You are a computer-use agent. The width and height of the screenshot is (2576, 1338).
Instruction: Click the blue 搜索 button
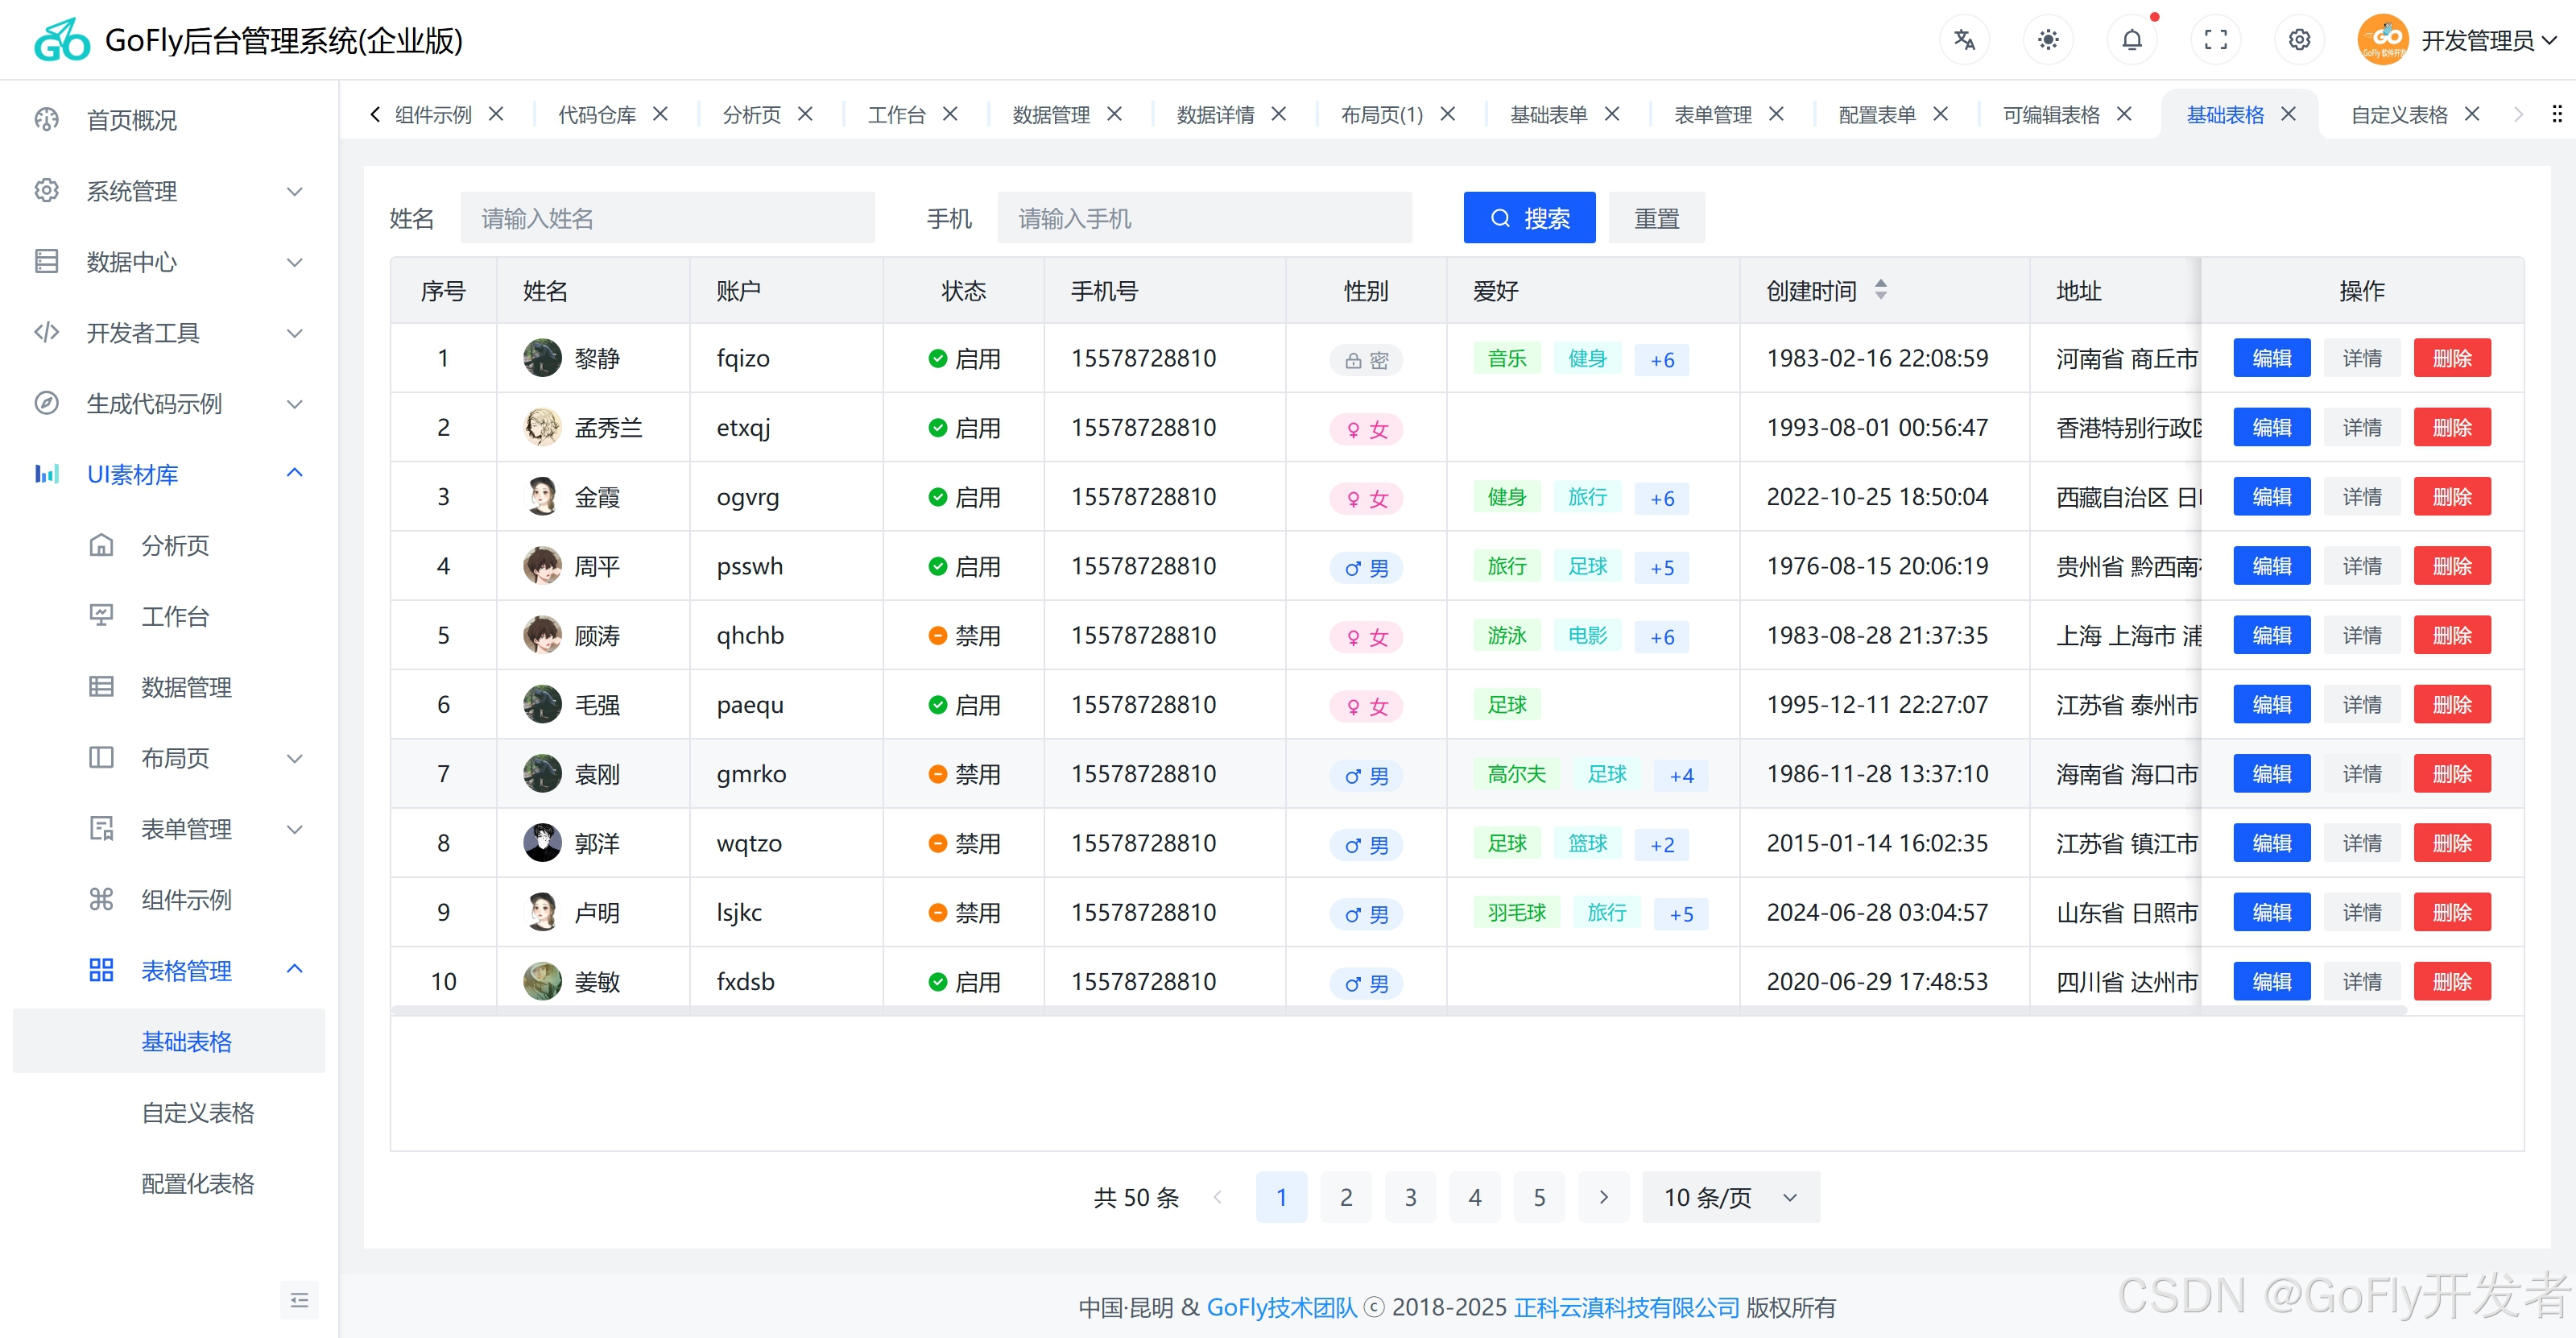pos(1528,218)
